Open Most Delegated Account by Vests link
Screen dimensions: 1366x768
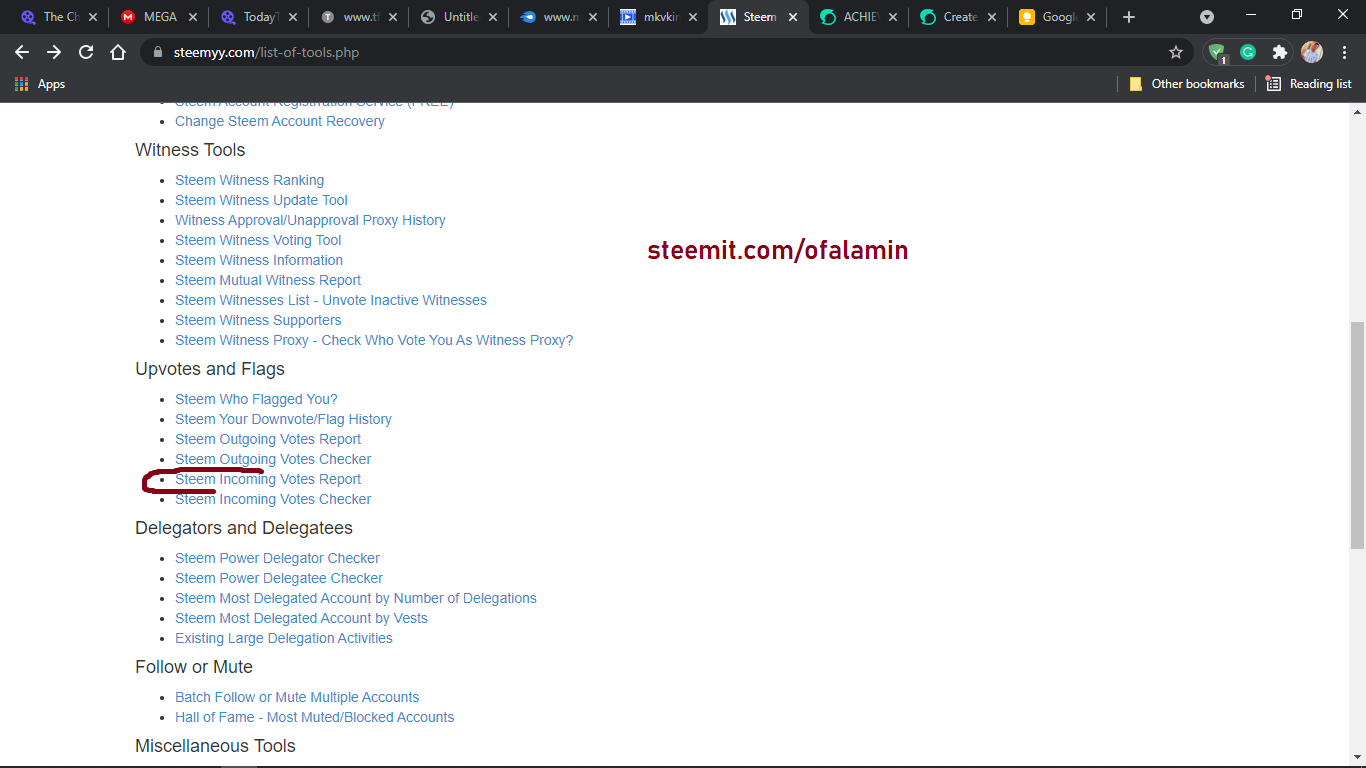(x=301, y=618)
